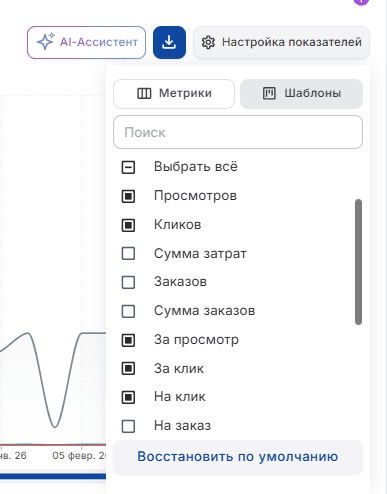Image resolution: width=387 pixels, height=494 pixels.
Task: Click the metrics list scrollbar thumb
Action: tap(358, 262)
